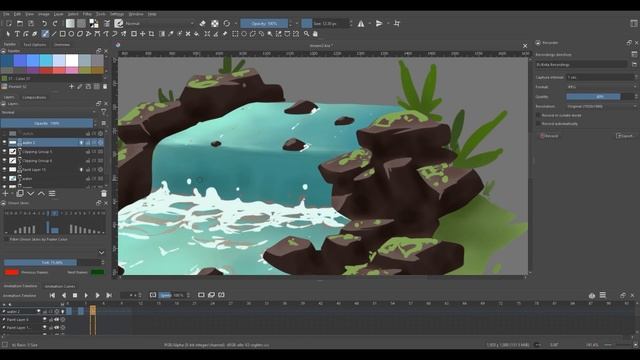Select the Move tool
640x360 pixels.
142,34
